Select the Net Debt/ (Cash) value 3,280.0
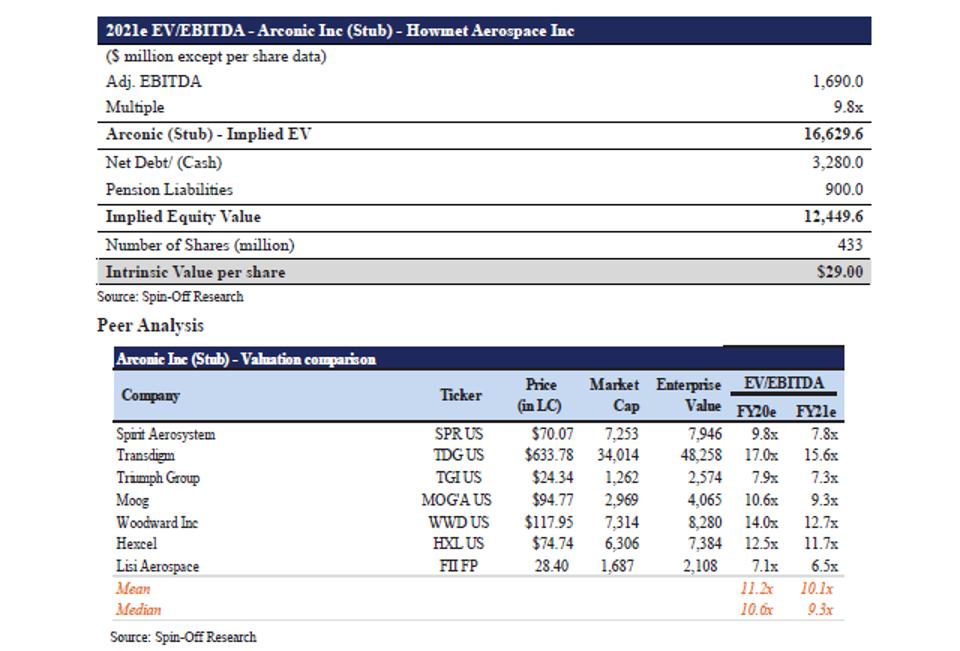Image resolution: width=960 pixels, height=651 pixels. 838,162
